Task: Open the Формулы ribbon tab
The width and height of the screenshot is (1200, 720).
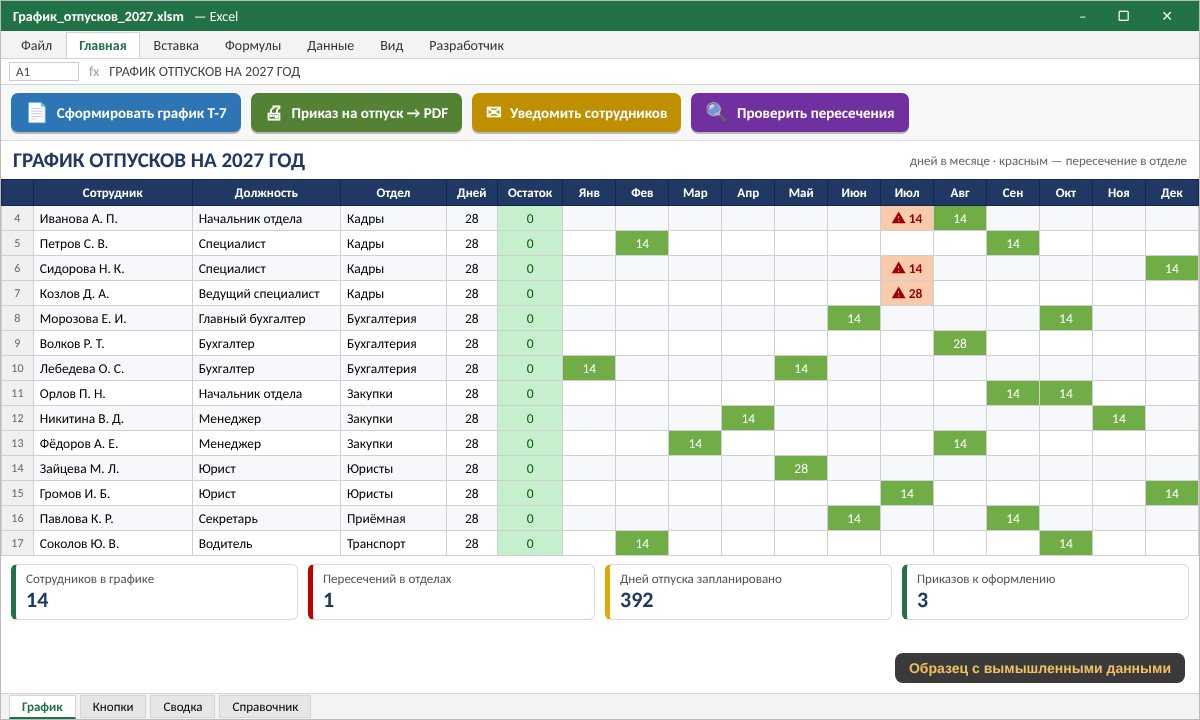Action: (253, 46)
